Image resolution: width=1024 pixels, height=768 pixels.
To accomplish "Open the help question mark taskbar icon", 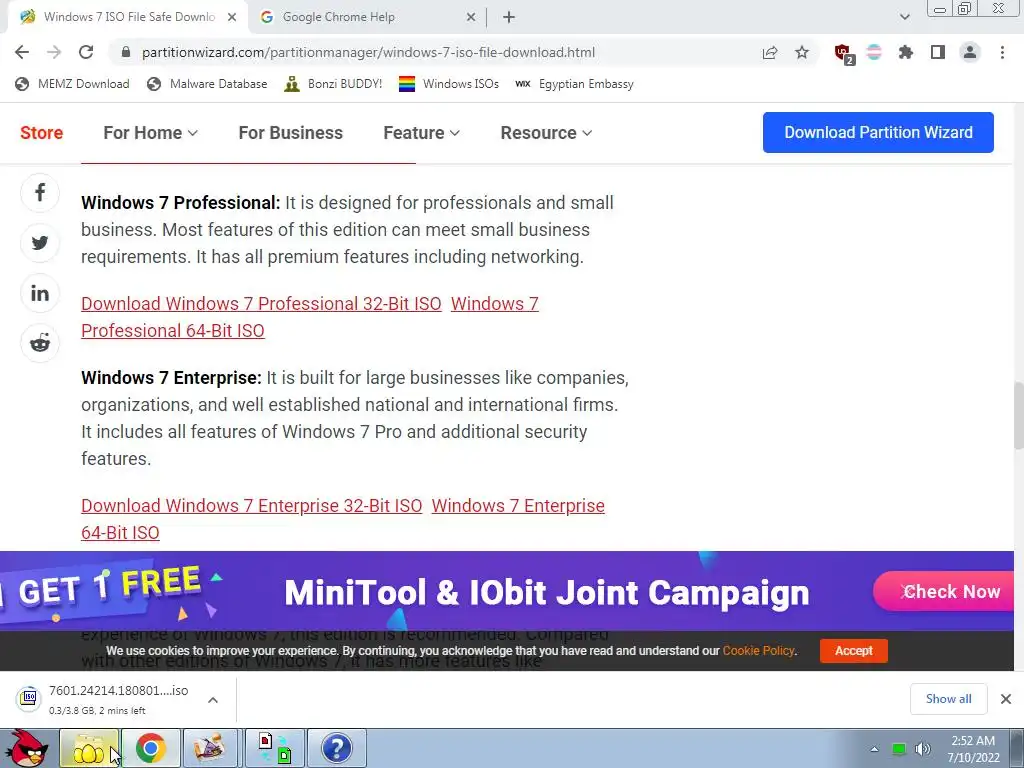I will pos(337,748).
